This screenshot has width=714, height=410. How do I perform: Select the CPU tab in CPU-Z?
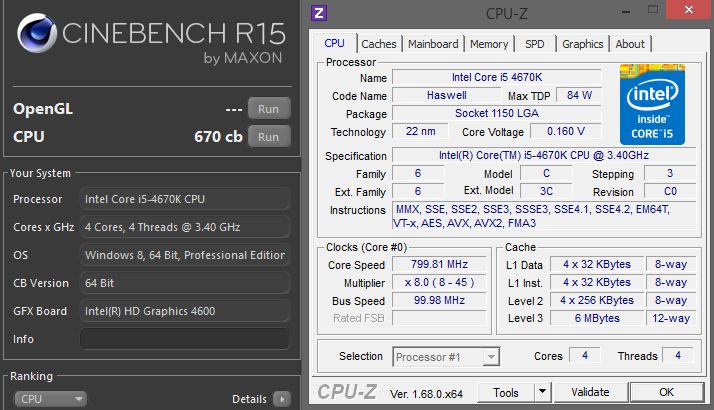click(334, 43)
